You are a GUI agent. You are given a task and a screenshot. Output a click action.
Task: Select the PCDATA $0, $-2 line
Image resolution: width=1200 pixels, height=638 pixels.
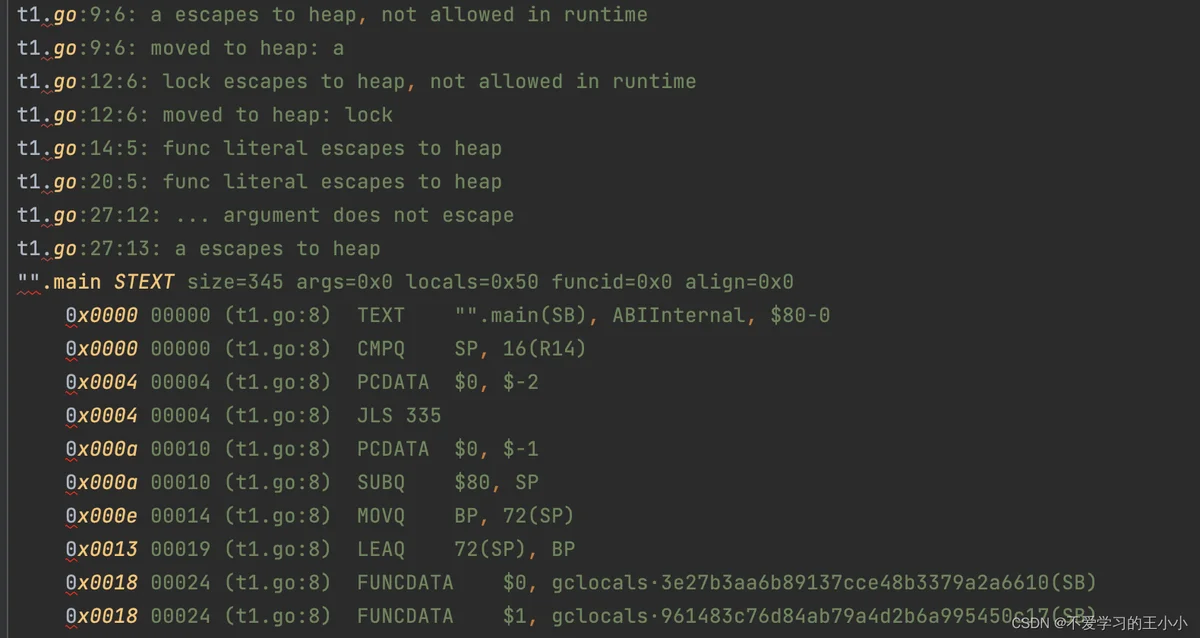tap(302, 382)
